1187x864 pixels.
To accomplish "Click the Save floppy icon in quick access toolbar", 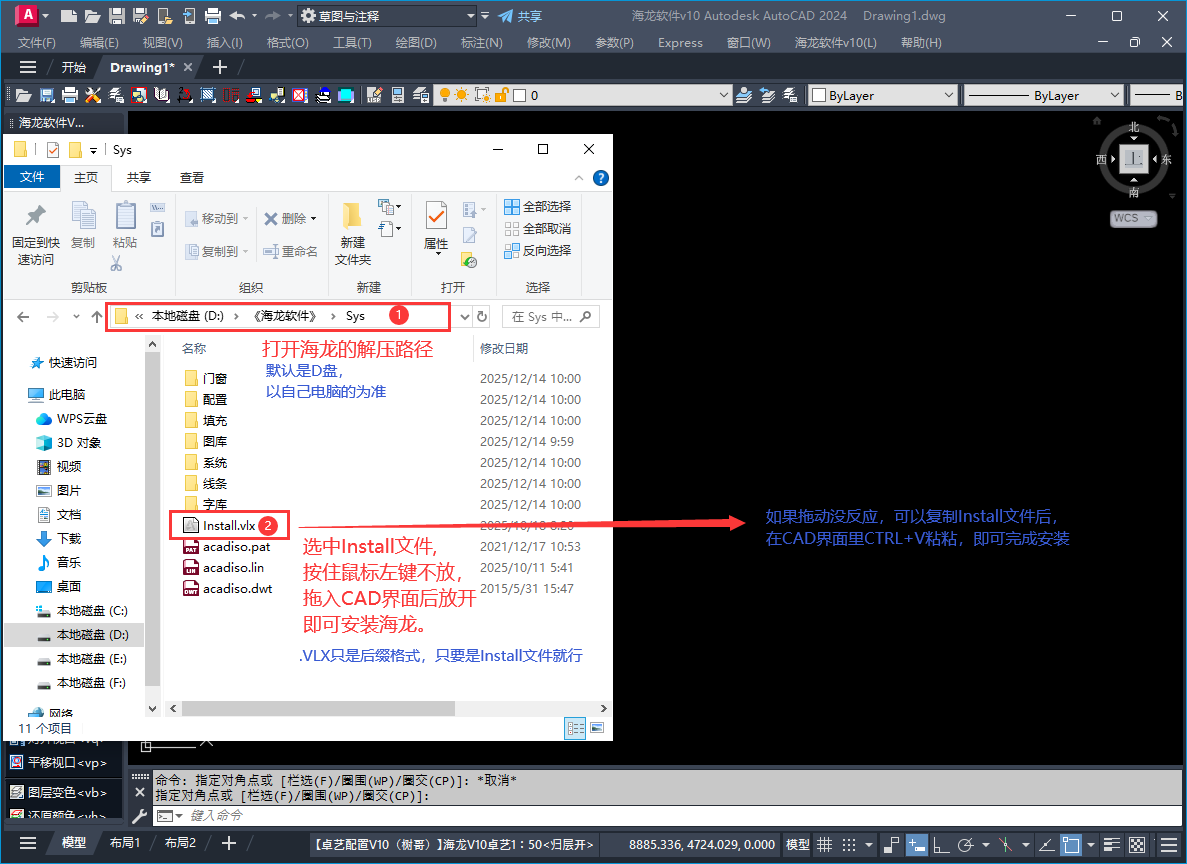I will point(117,16).
